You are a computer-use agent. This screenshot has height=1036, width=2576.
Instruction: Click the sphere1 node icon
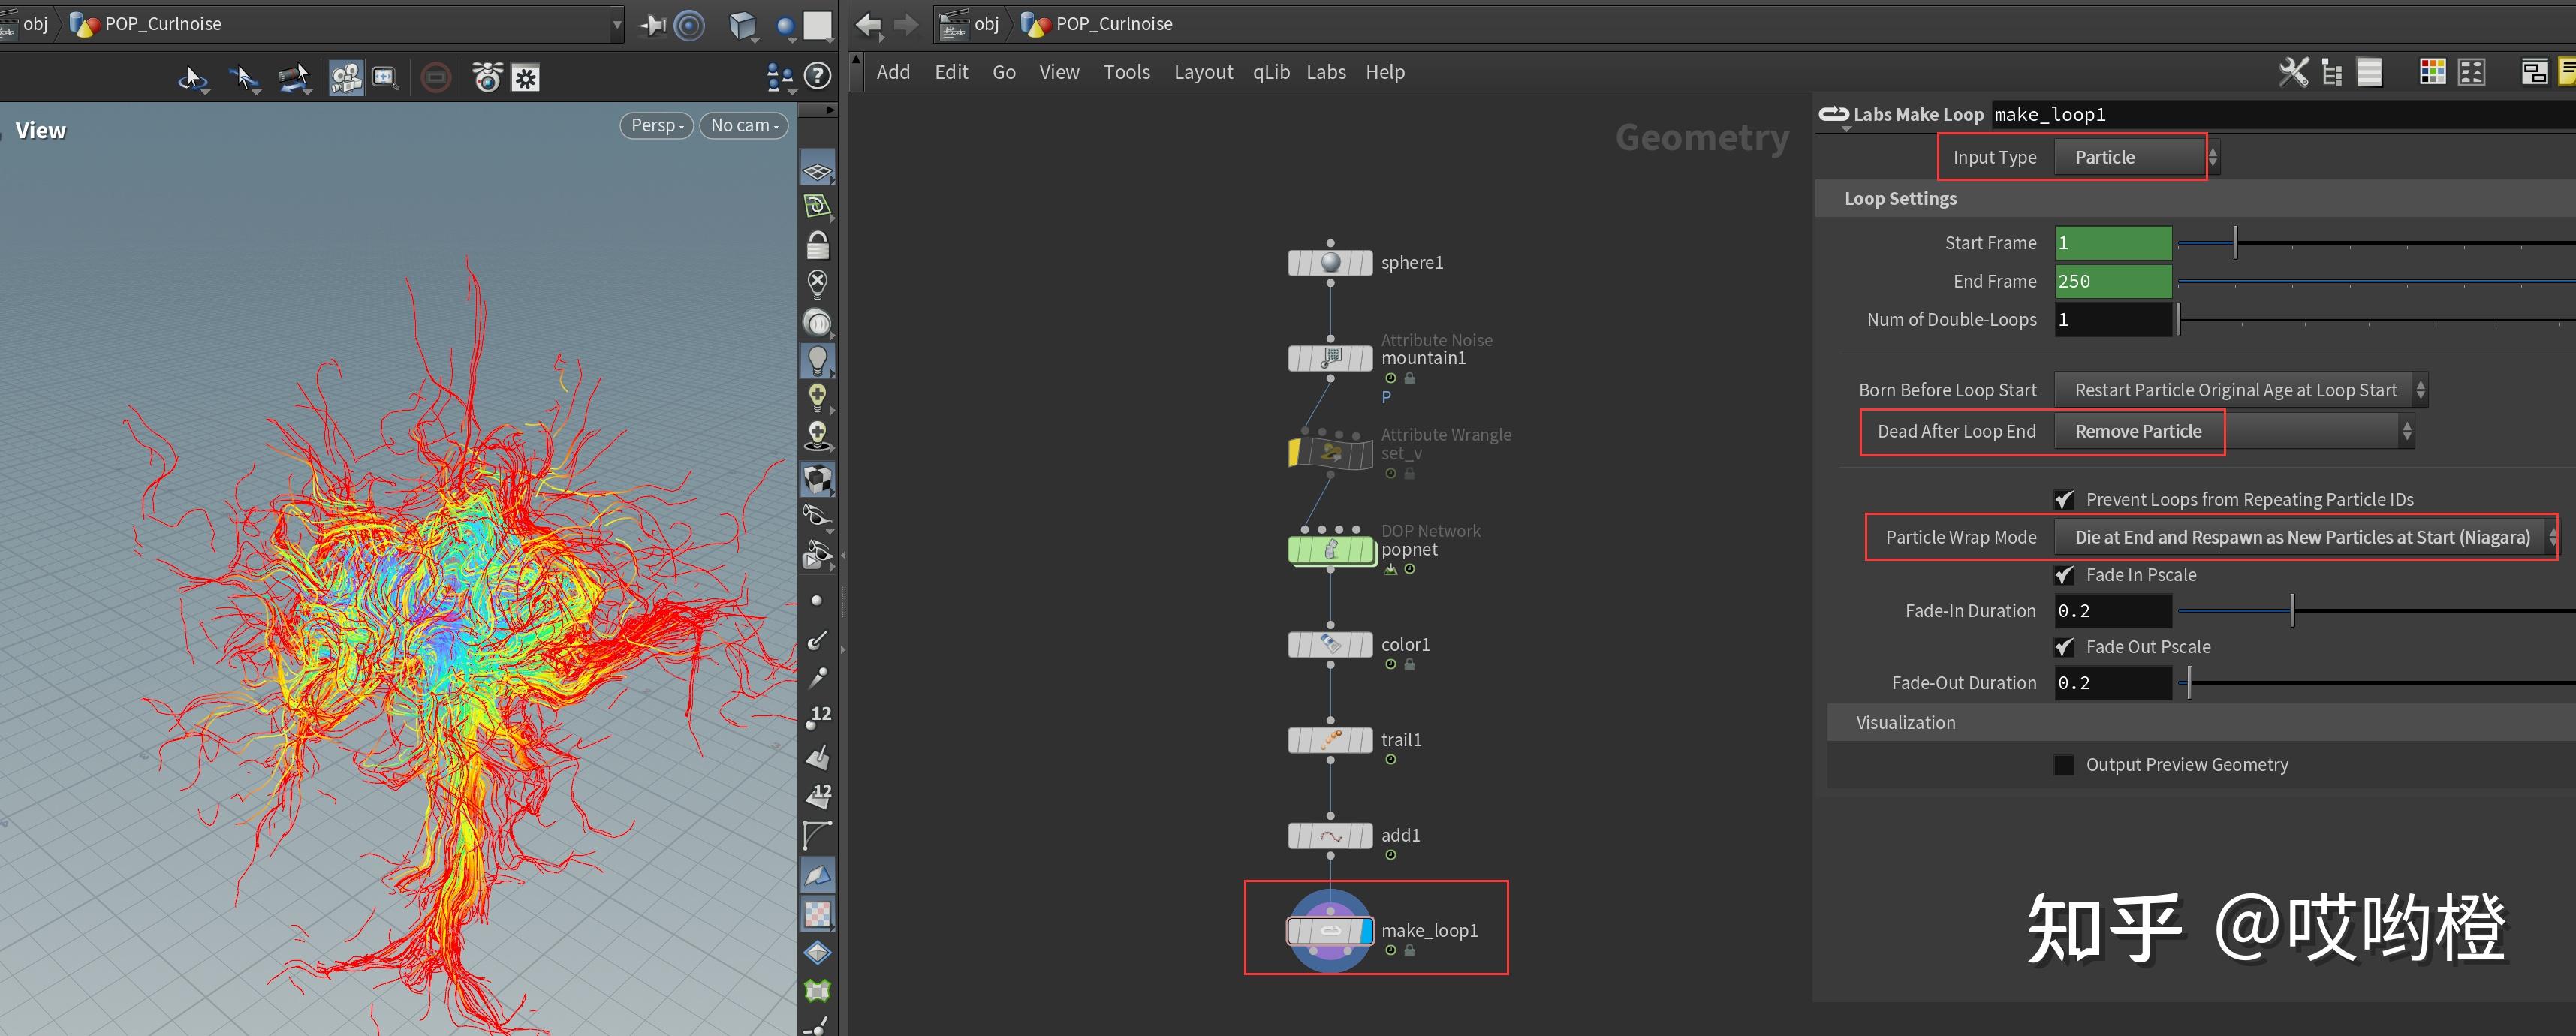point(1330,263)
